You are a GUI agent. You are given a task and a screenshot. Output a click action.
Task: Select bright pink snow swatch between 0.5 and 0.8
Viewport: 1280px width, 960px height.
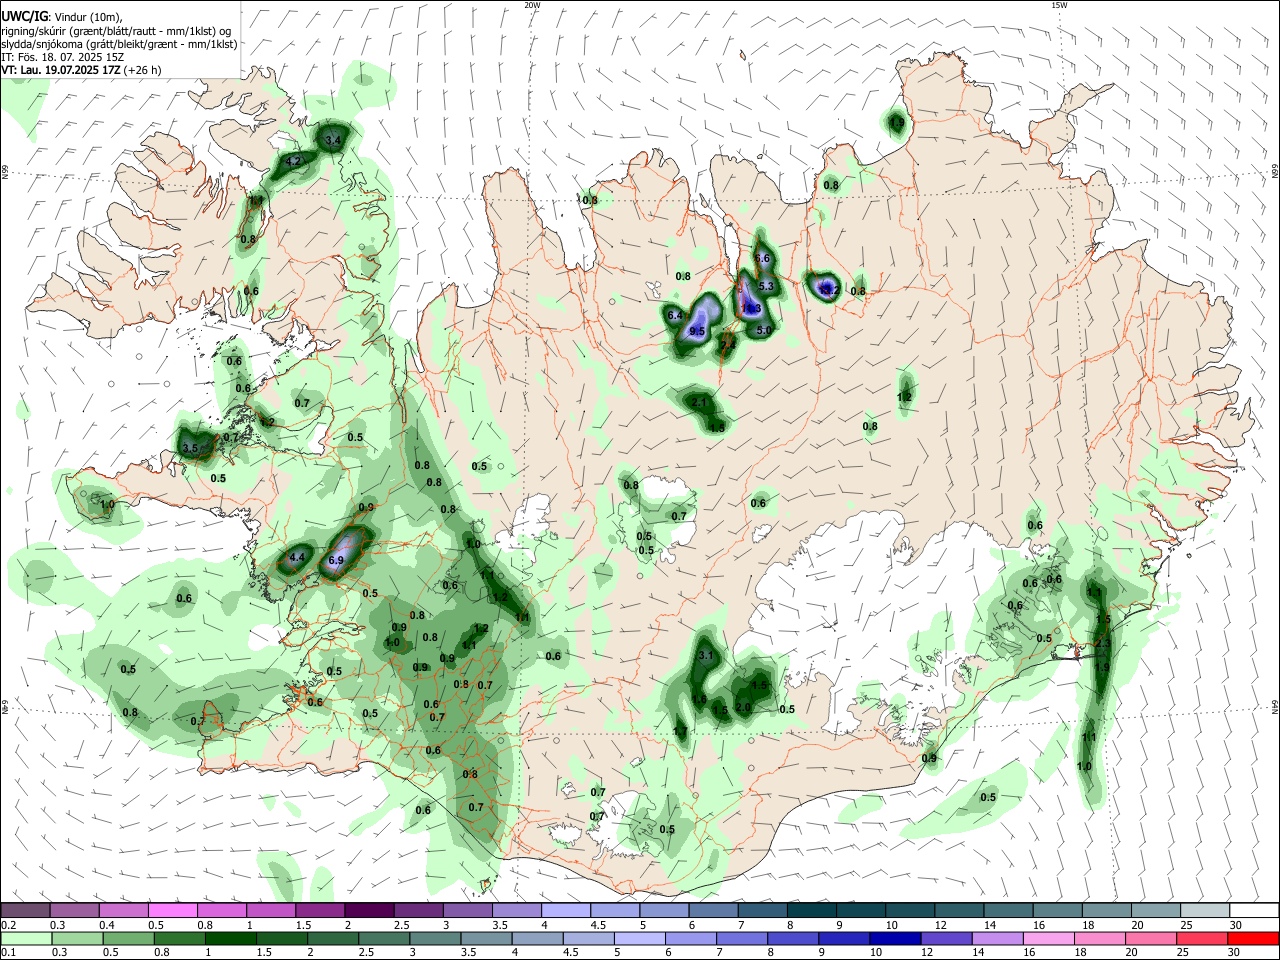pos(173,911)
